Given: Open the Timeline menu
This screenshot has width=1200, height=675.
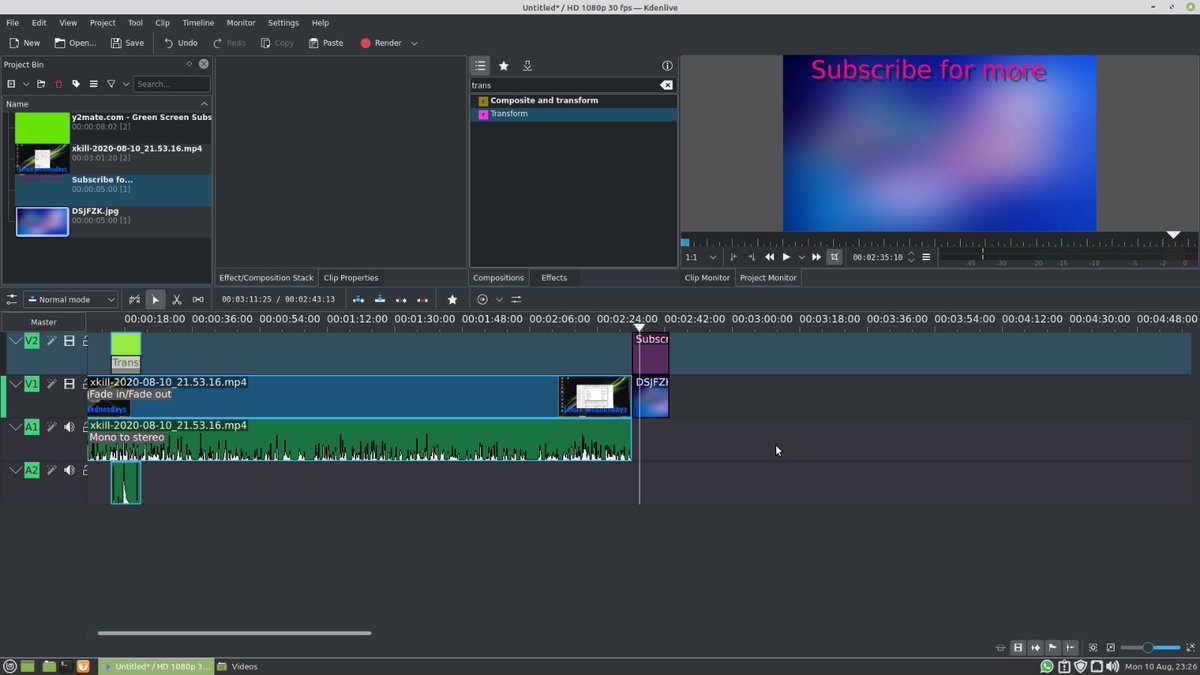Looking at the screenshot, I should [x=198, y=22].
